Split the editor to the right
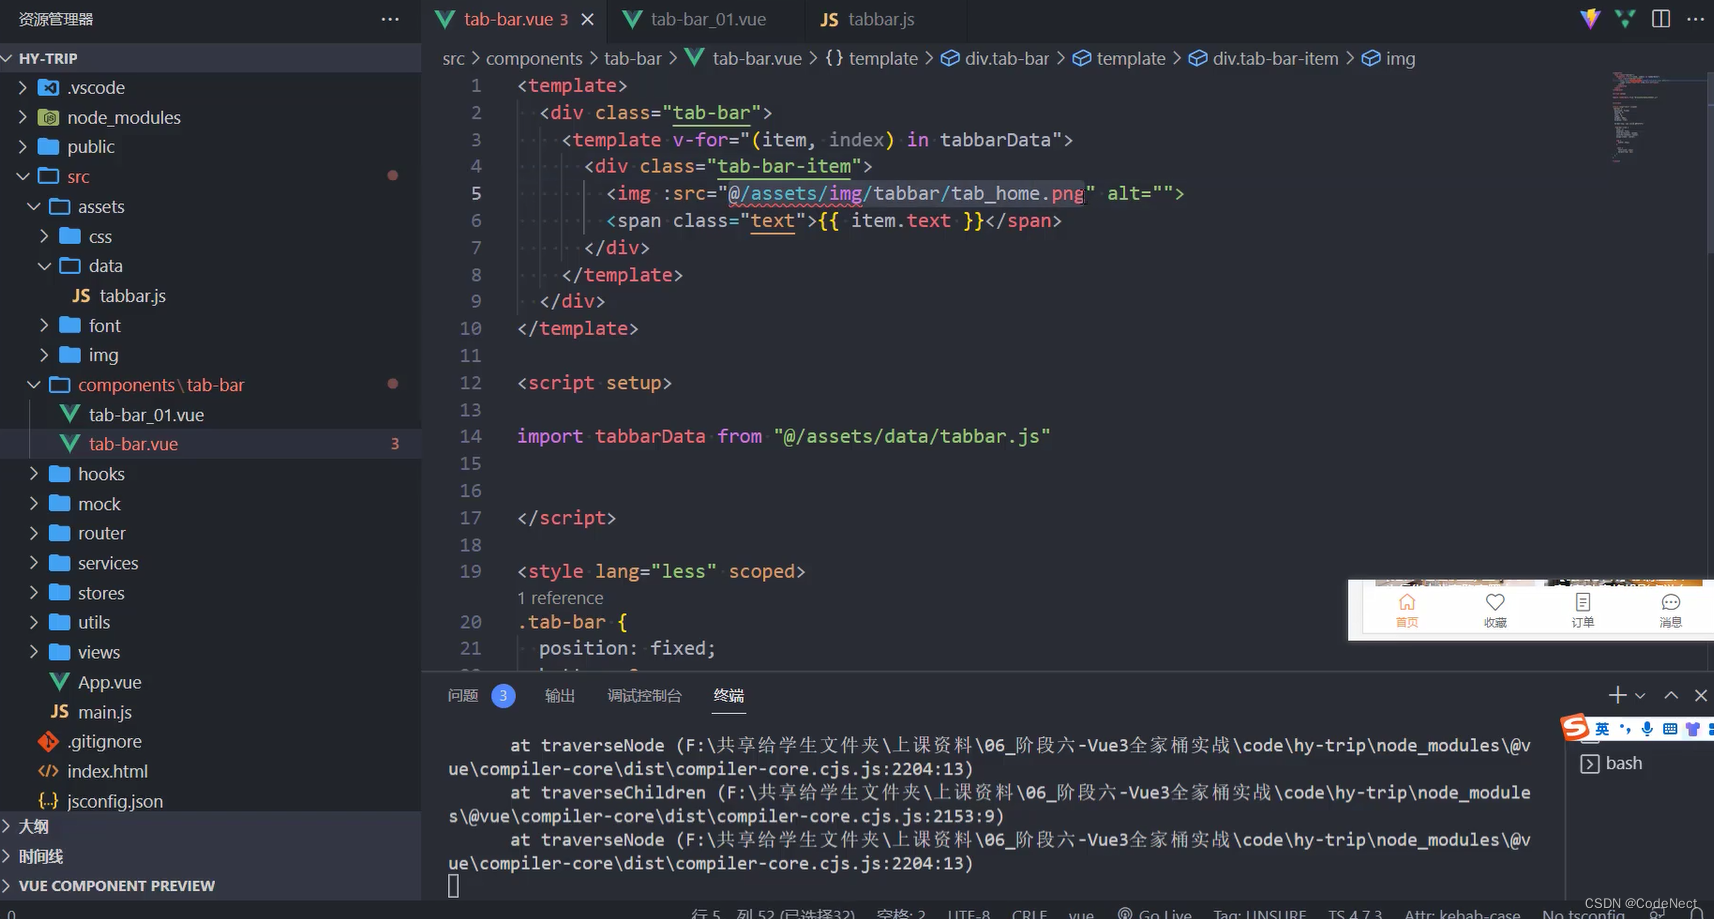The width and height of the screenshot is (1714, 919). pos(1661,19)
